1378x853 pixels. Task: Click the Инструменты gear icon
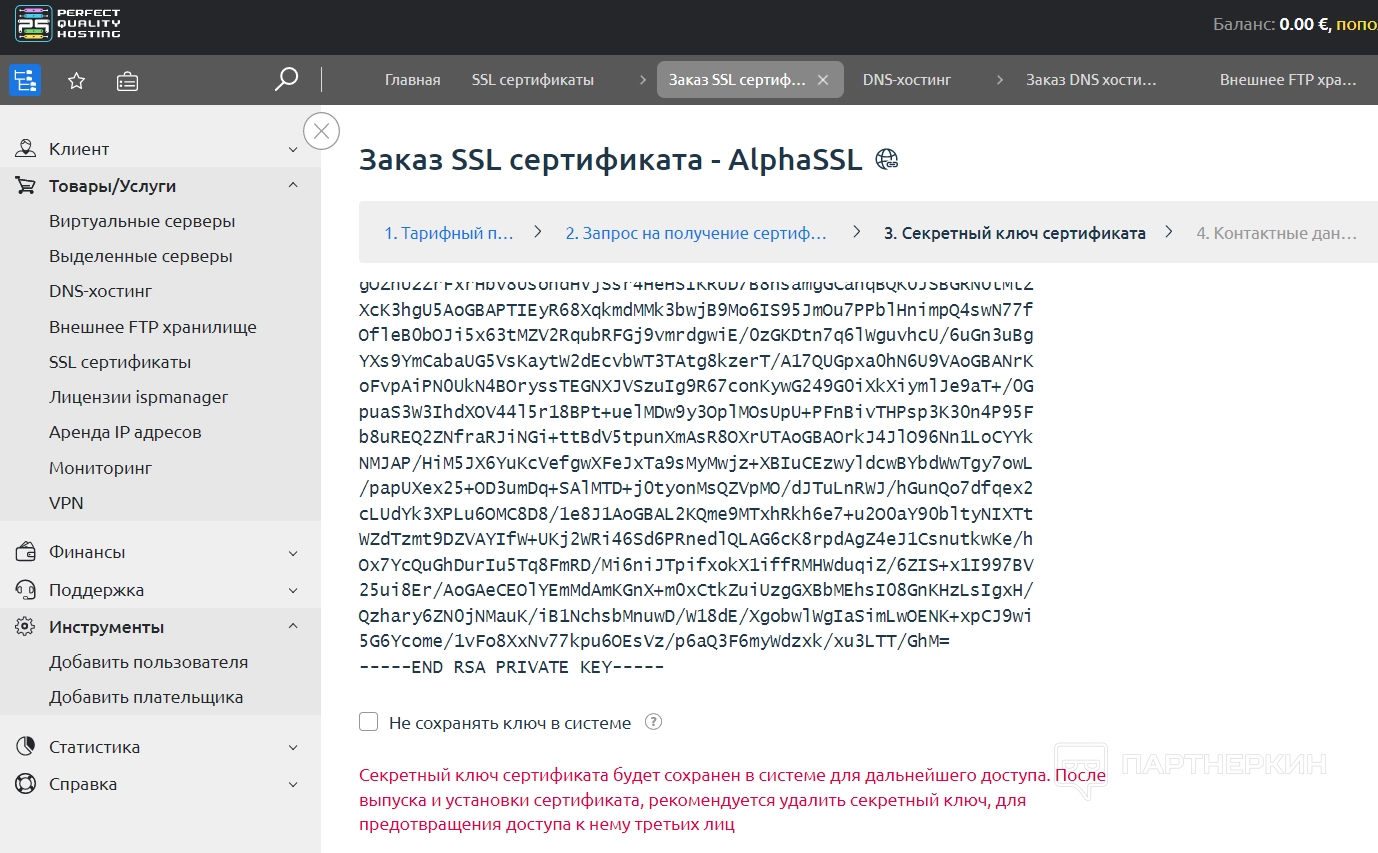[26, 627]
